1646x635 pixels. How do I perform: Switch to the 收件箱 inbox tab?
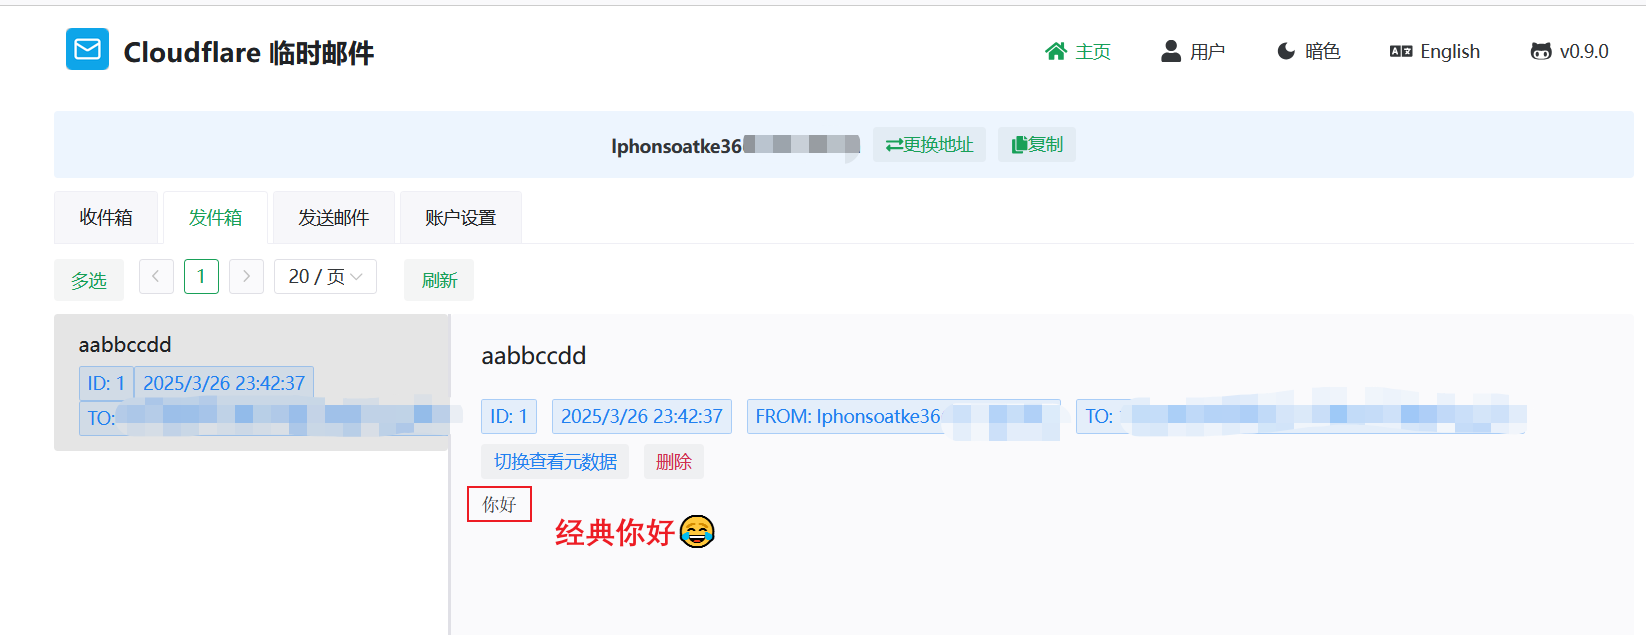pos(106,217)
